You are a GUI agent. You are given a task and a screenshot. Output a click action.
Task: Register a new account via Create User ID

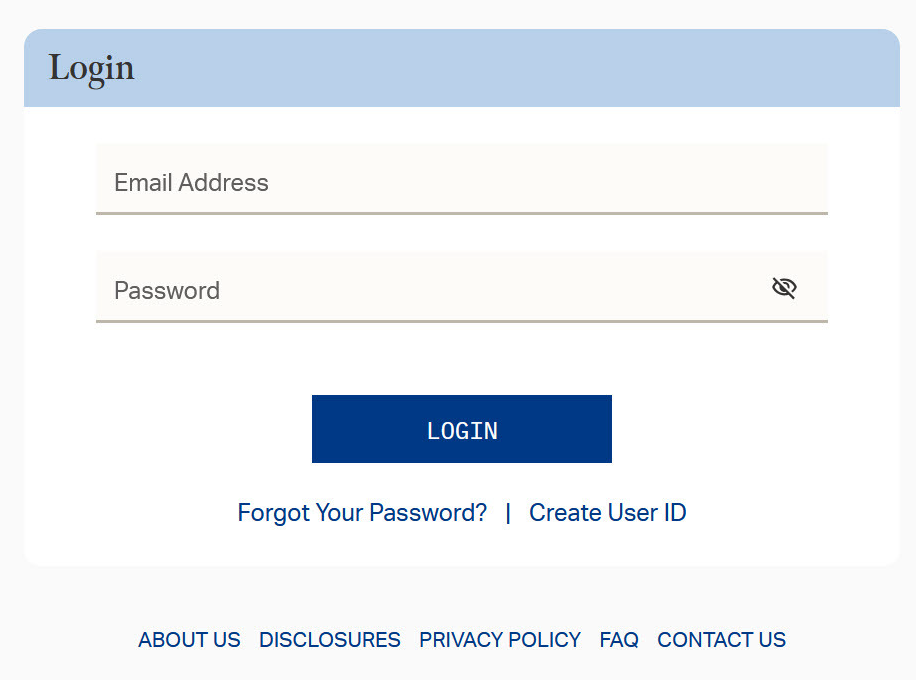607,513
